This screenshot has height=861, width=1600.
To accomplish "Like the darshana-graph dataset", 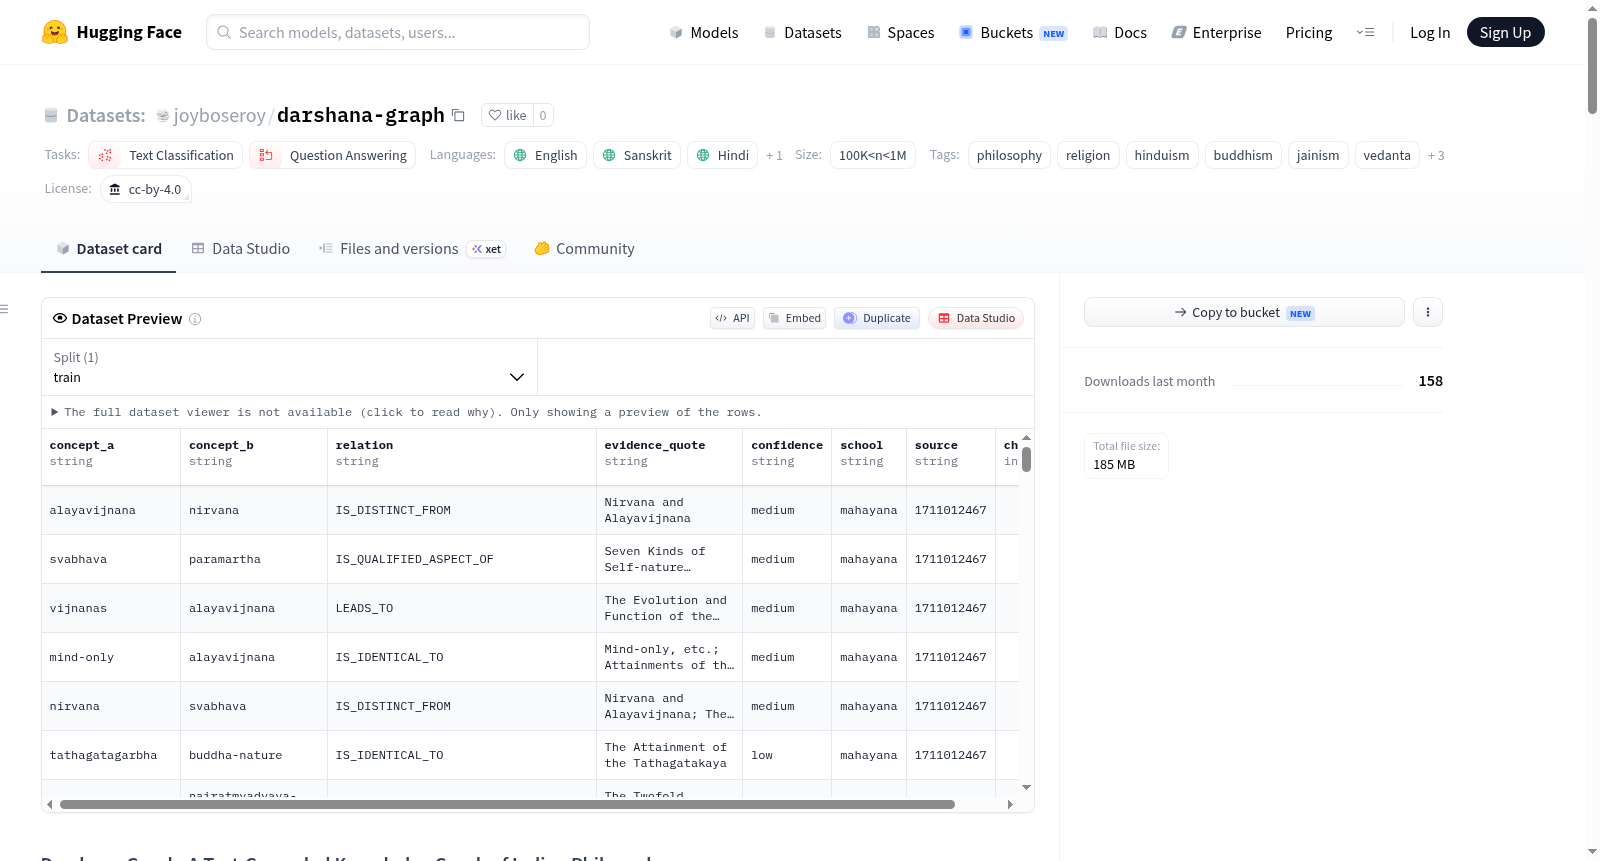I will (x=507, y=115).
